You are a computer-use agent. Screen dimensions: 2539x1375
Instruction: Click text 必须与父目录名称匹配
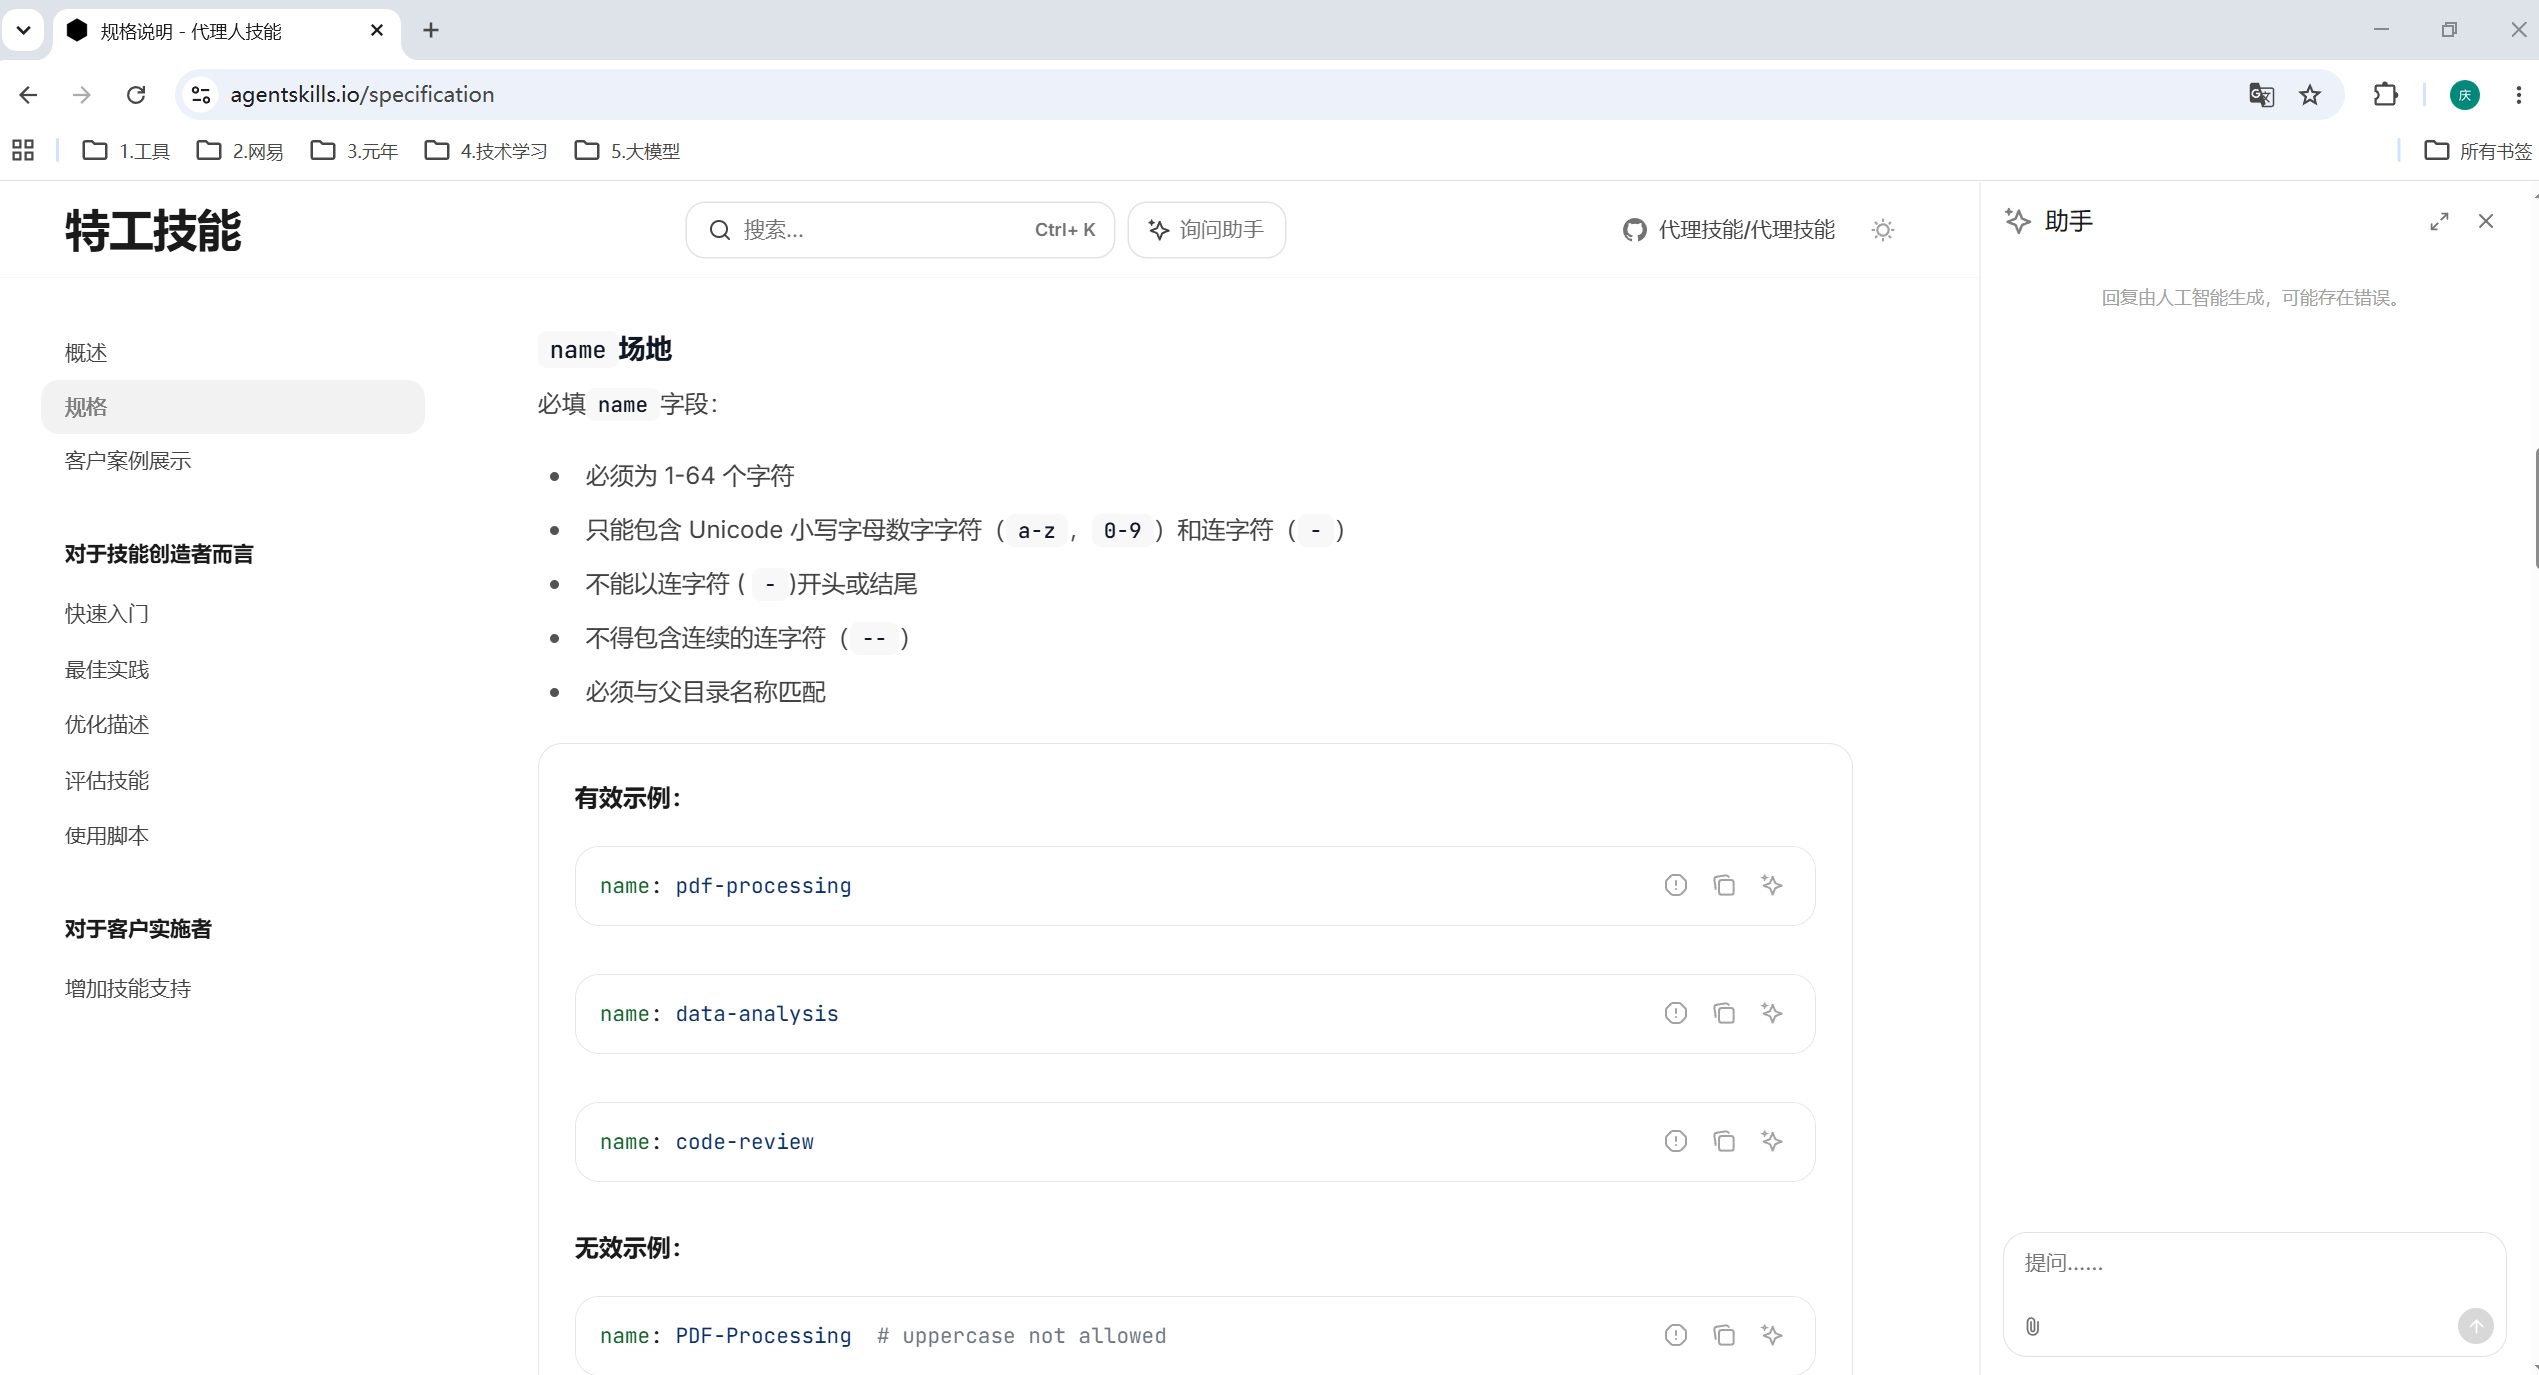[705, 692]
